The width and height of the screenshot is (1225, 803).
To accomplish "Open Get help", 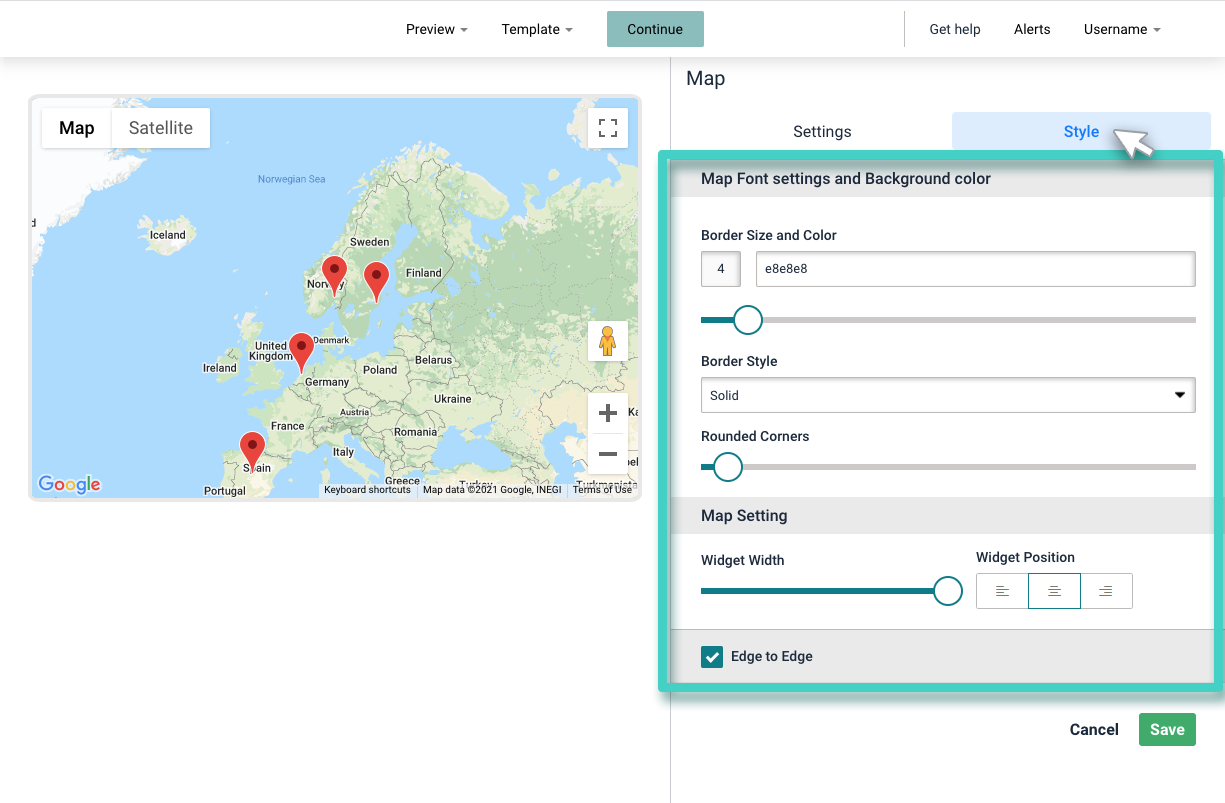I will coord(955,29).
